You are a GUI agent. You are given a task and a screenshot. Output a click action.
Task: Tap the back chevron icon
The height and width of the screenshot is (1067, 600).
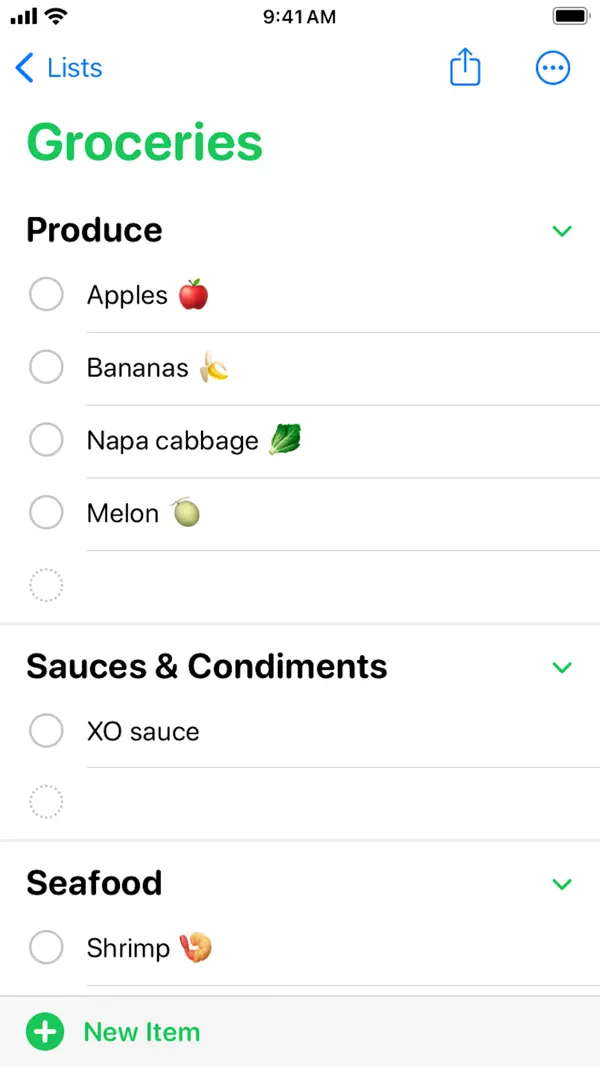point(24,68)
